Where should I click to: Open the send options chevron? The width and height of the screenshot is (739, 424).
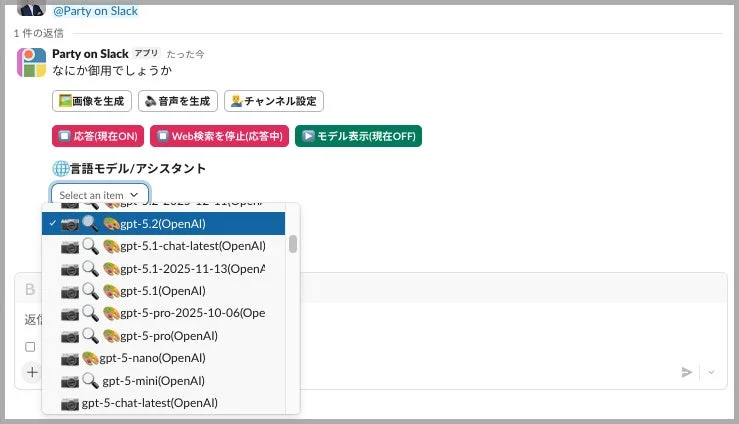click(711, 372)
